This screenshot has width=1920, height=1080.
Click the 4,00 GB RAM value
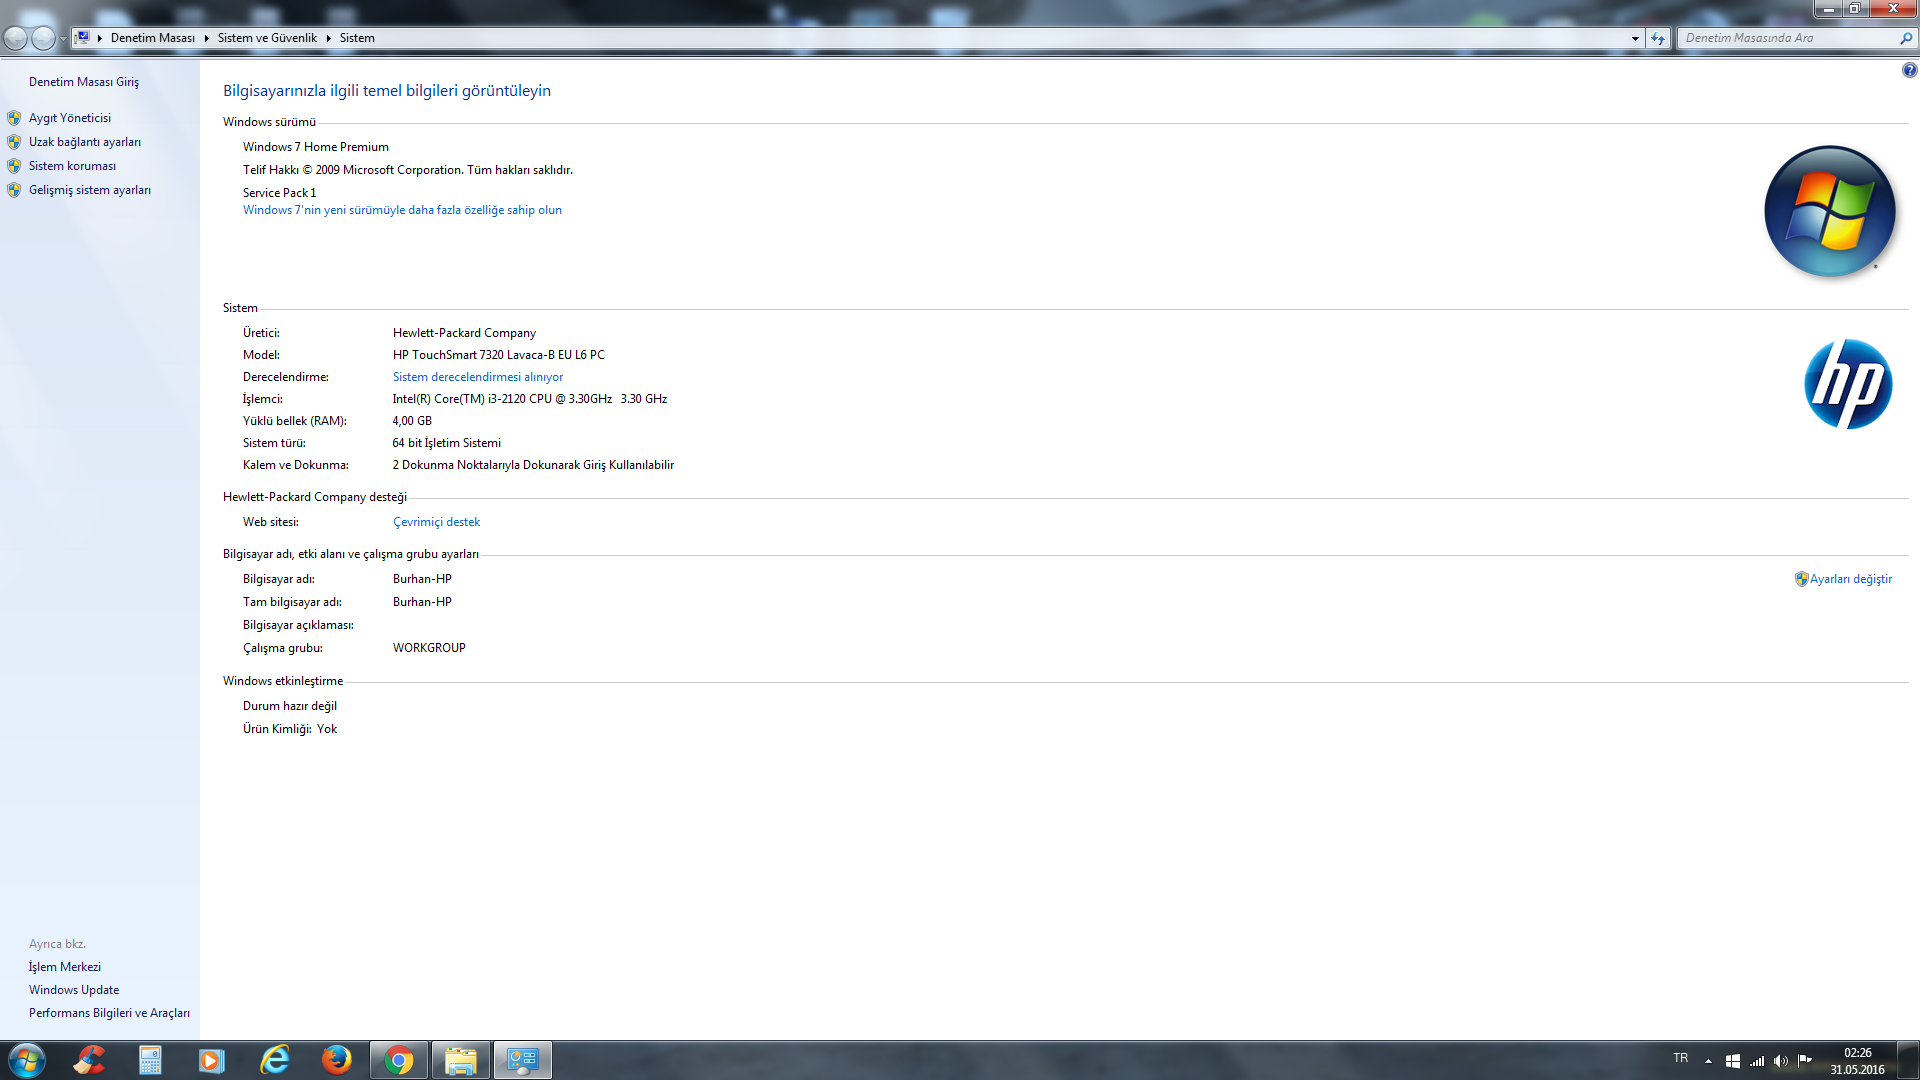click(412, 421)
